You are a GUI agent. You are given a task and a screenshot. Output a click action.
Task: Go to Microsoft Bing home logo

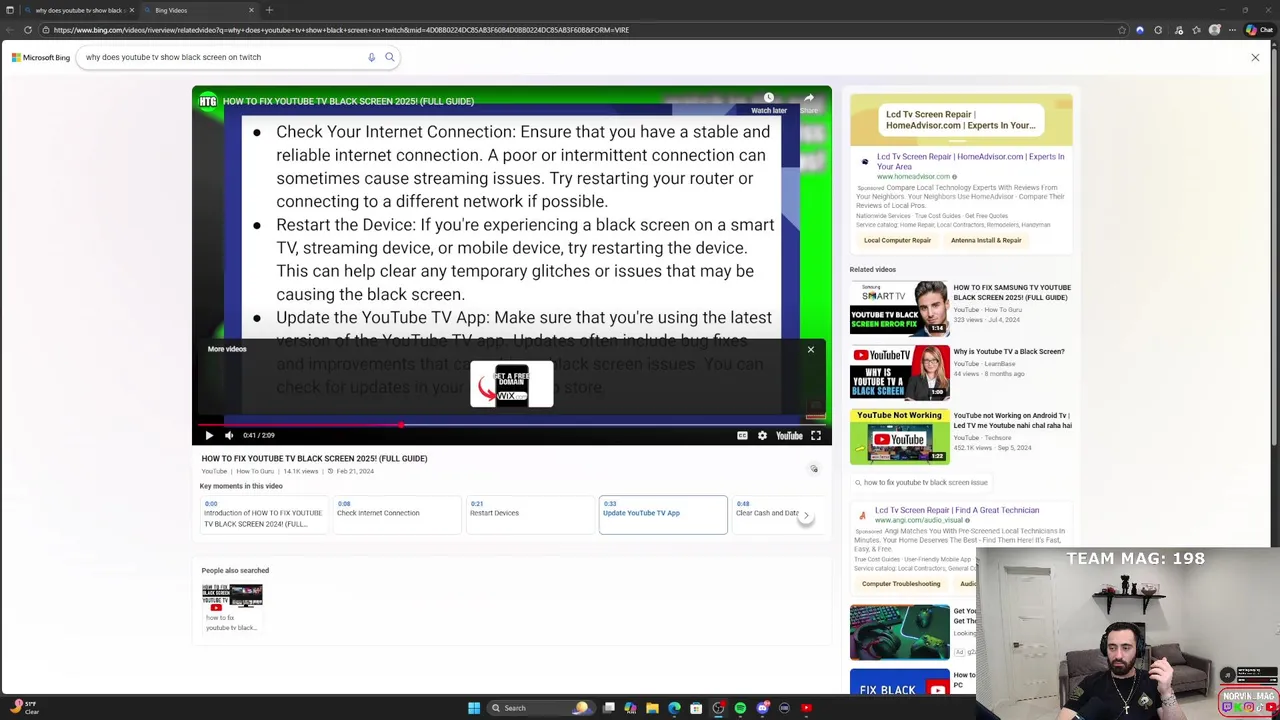41,57
